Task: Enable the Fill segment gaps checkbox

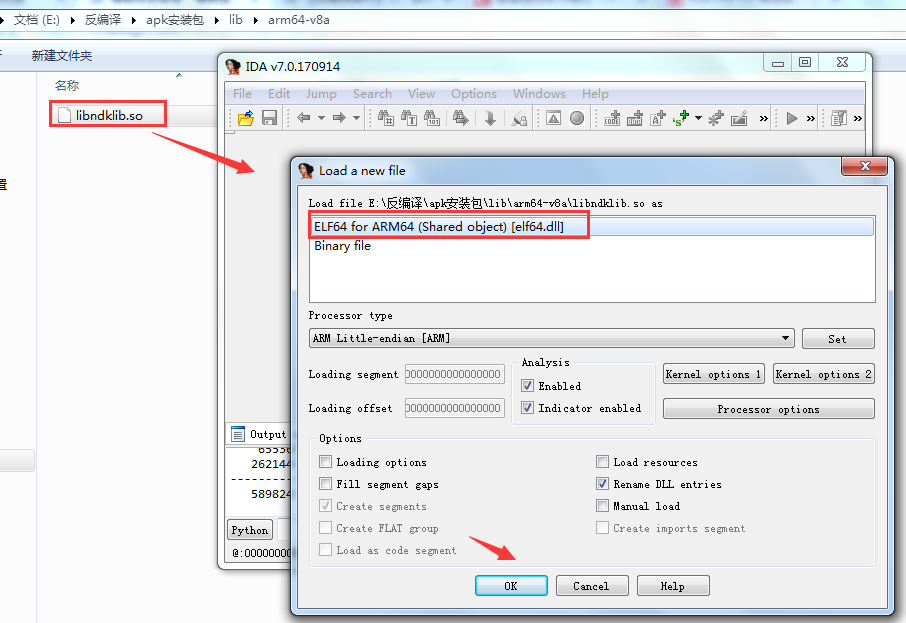Action: pos(326,484)
